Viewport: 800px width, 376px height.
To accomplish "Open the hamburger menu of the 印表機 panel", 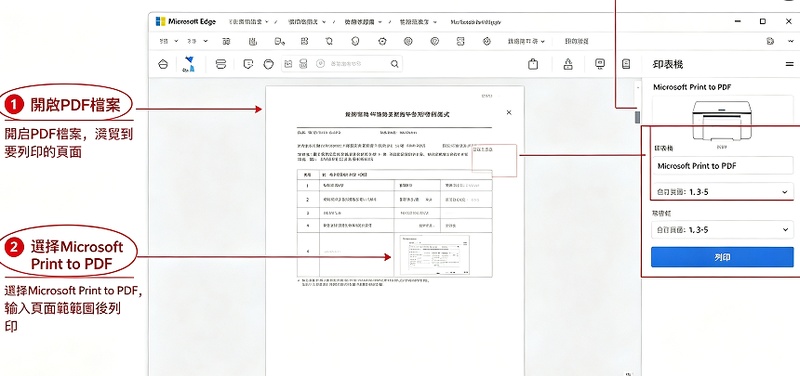I will 789,64.
